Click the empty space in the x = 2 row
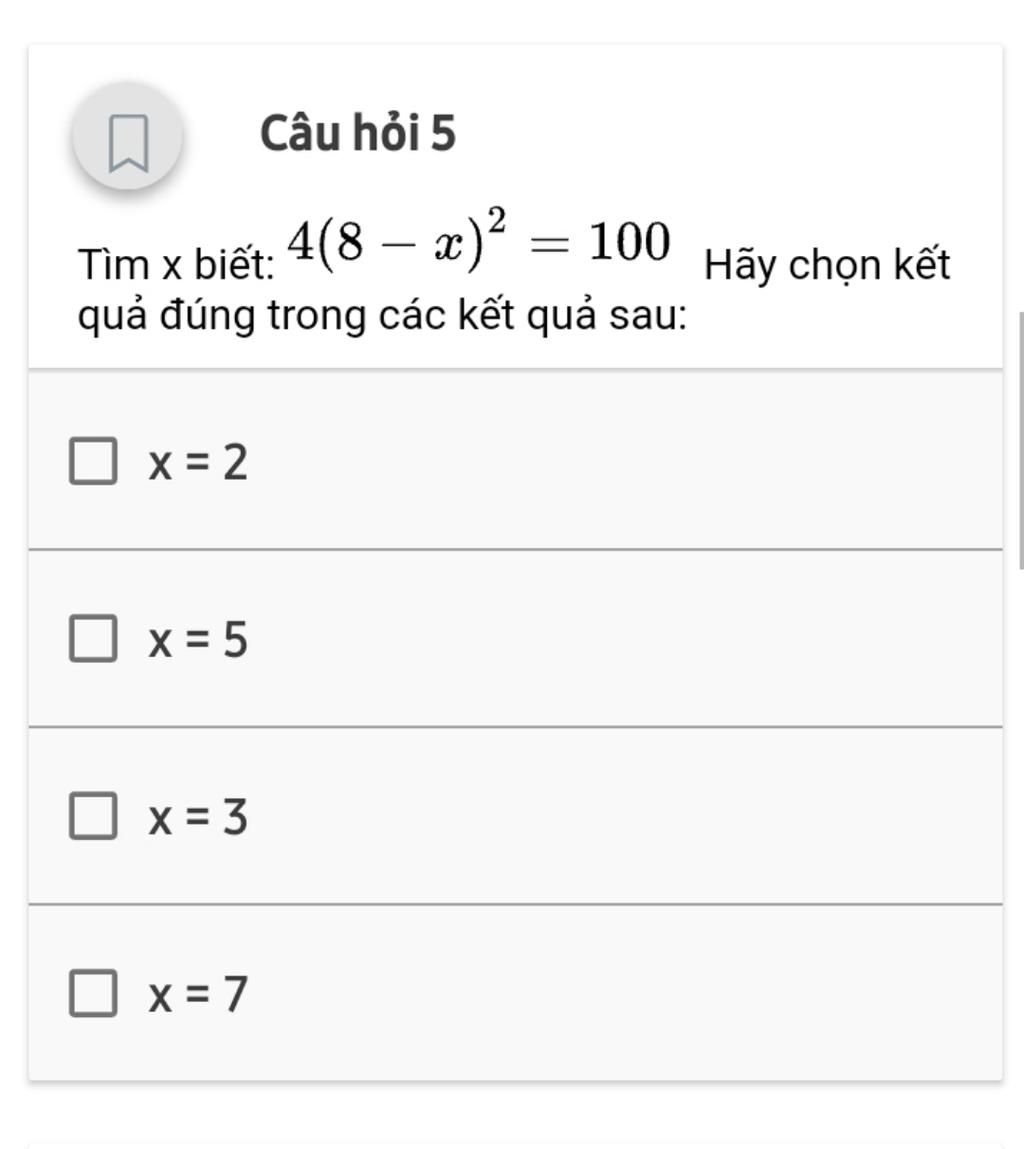The width and height of the screenshot is (1024, 1149). tap(623, 461)
